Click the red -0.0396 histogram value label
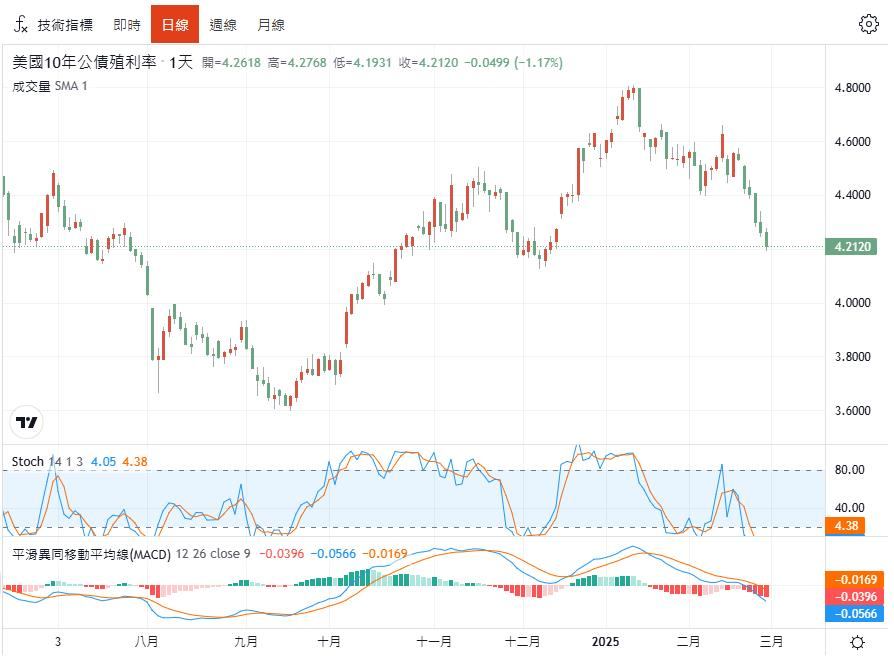The image size is (894, 666). coord(855,596)
